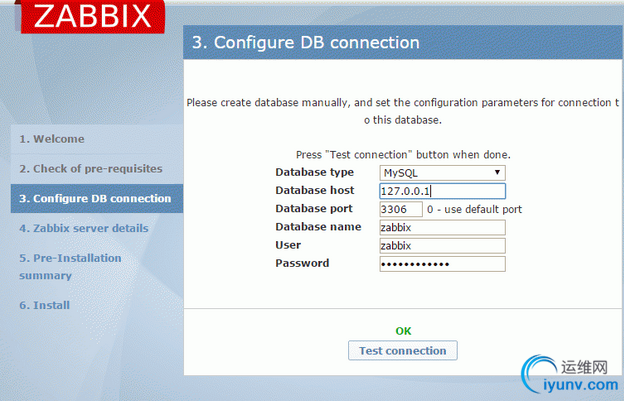Focus the Database host field with 127.0.0.1
The image size is (624, 401).
pyautogui.click(x=442, y=191)
